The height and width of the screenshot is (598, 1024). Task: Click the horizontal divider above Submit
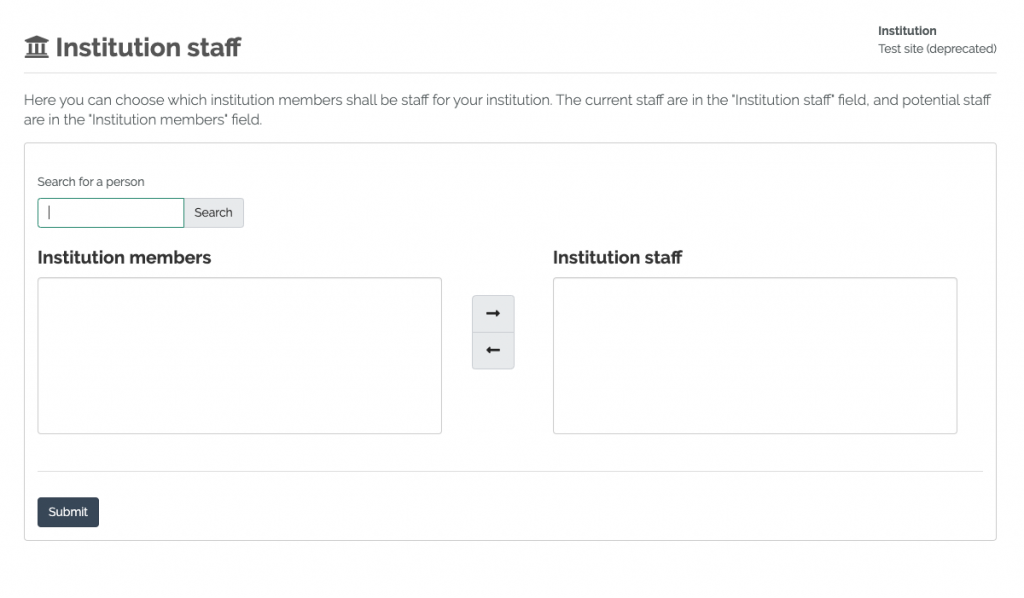point(510,471)
